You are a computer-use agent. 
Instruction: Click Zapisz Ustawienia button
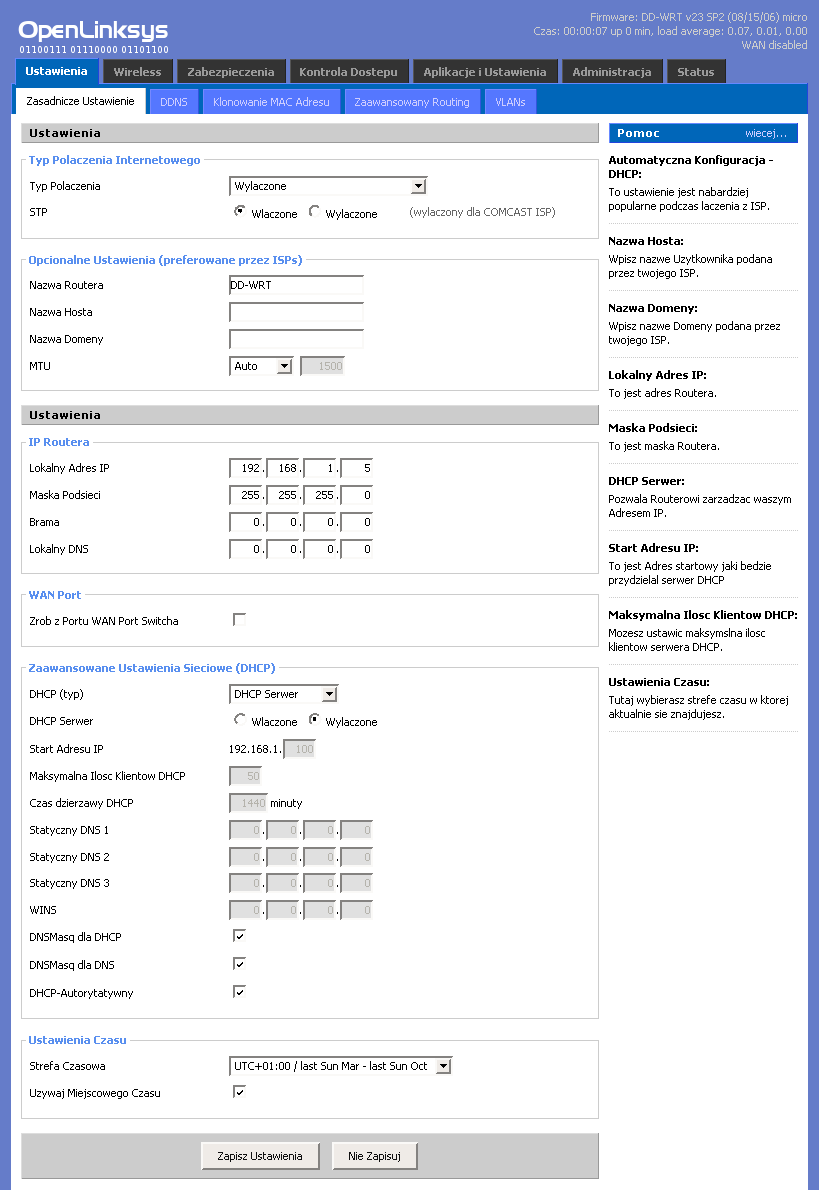[x=260, y=1156]
